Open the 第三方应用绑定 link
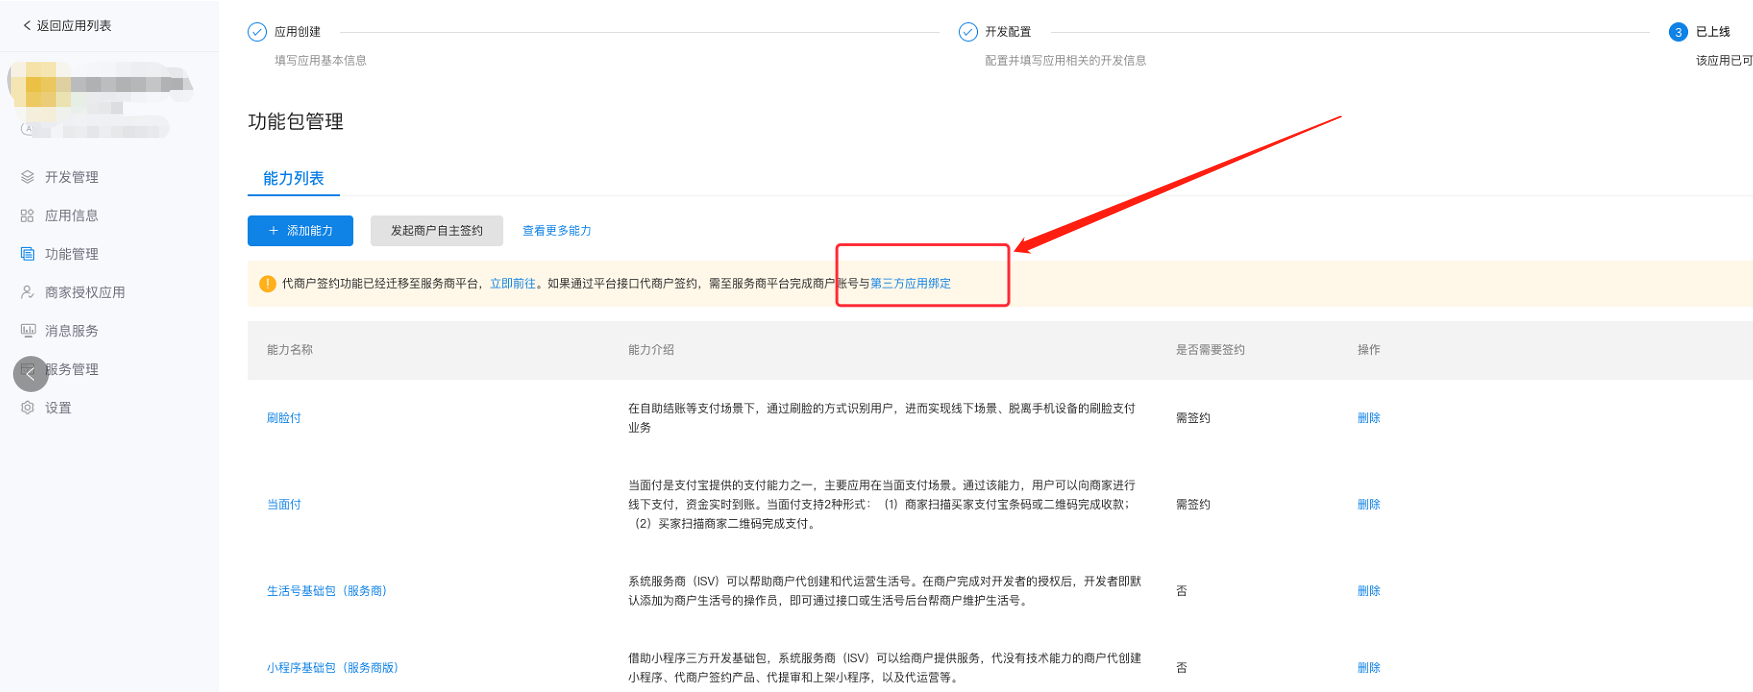This screenshot has height=692, width=1753. pos(910,284)
